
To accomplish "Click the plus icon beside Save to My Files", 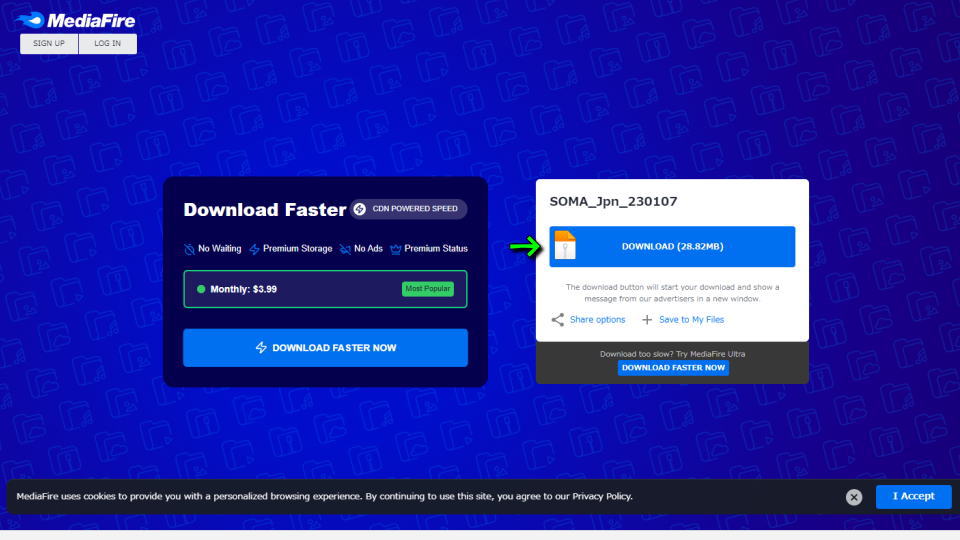I will coord(647,320).
